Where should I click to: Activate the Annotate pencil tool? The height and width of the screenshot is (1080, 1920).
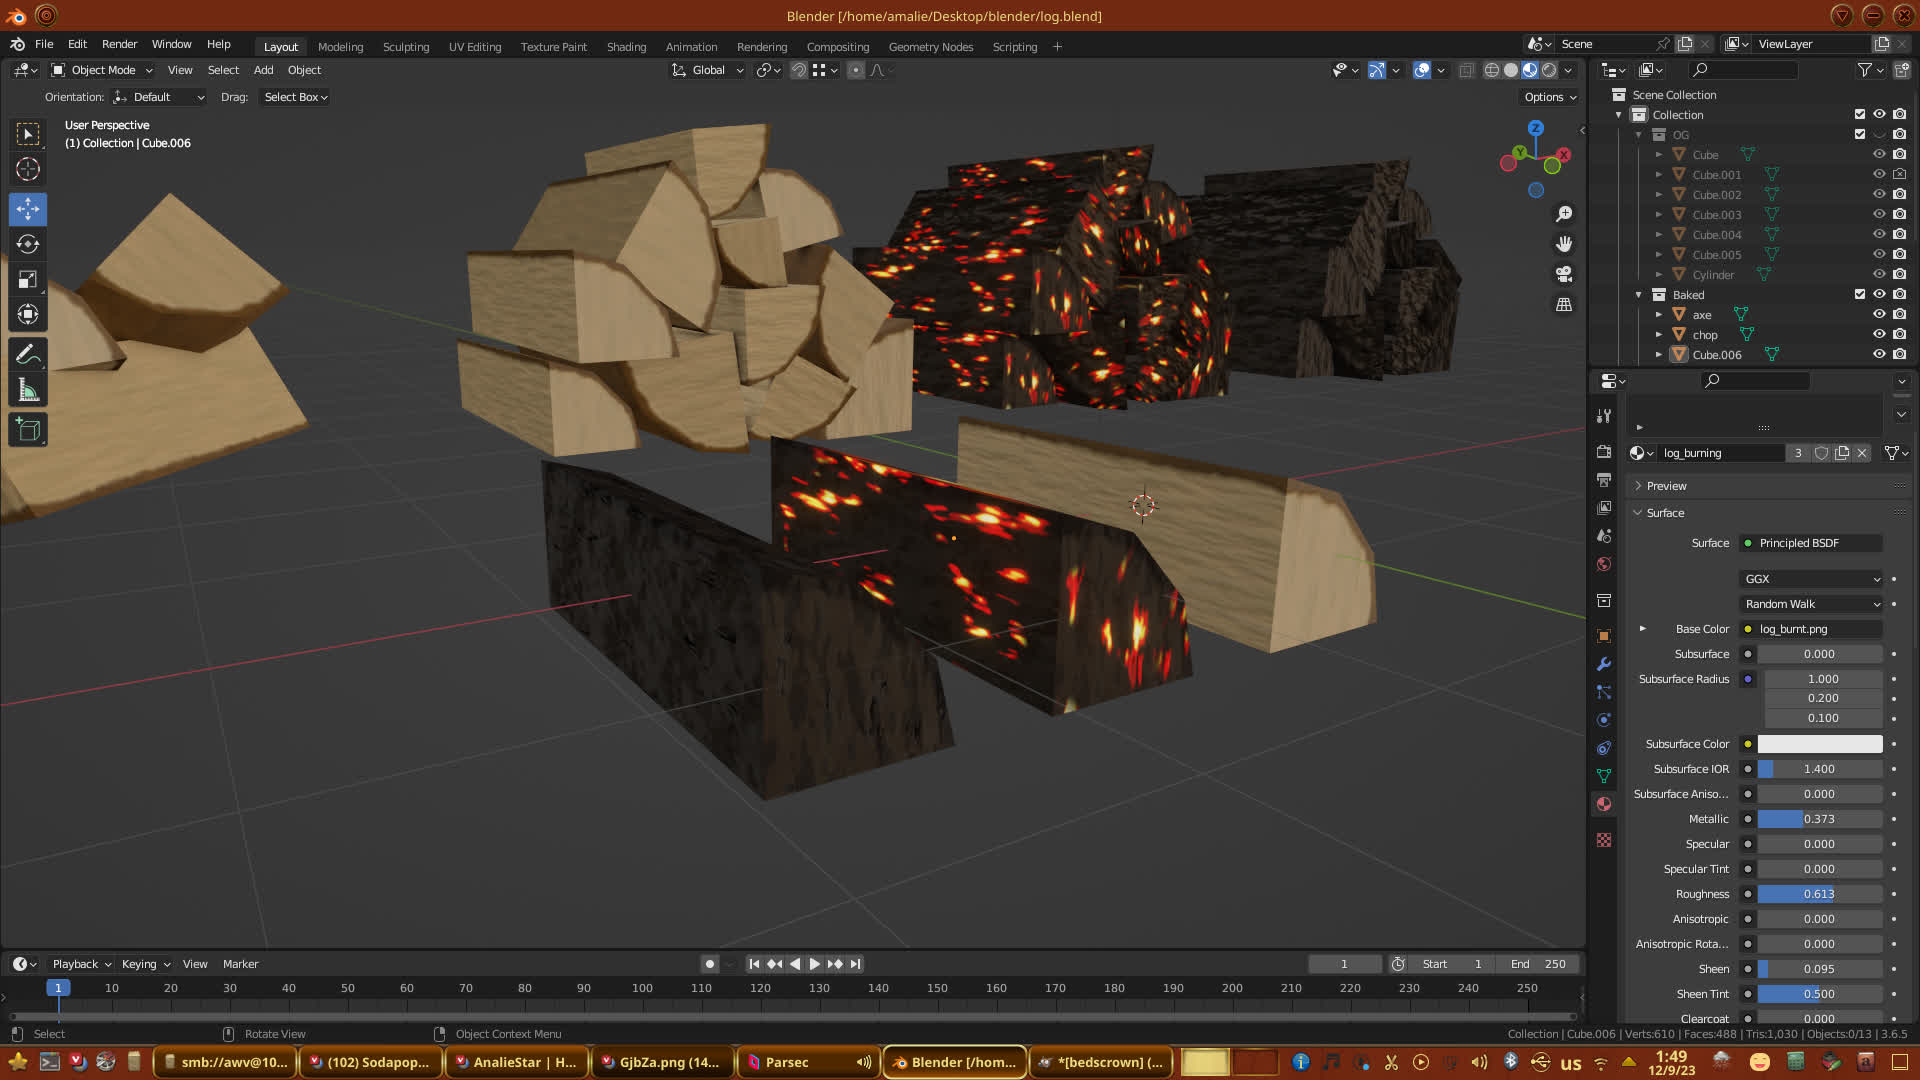pyautogui.click(x=28, y=355)
